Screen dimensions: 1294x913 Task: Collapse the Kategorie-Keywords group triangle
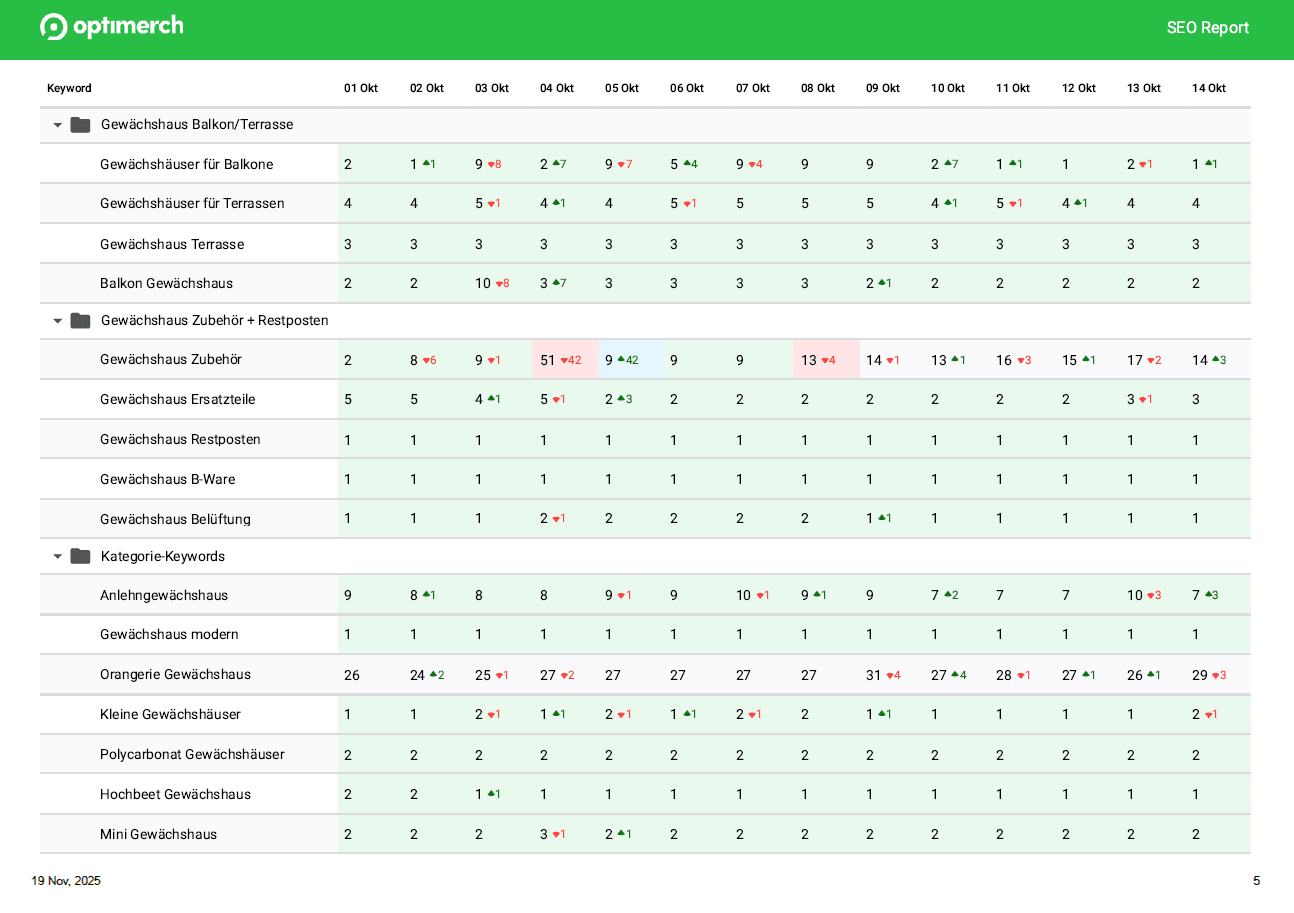pos(57,556)
